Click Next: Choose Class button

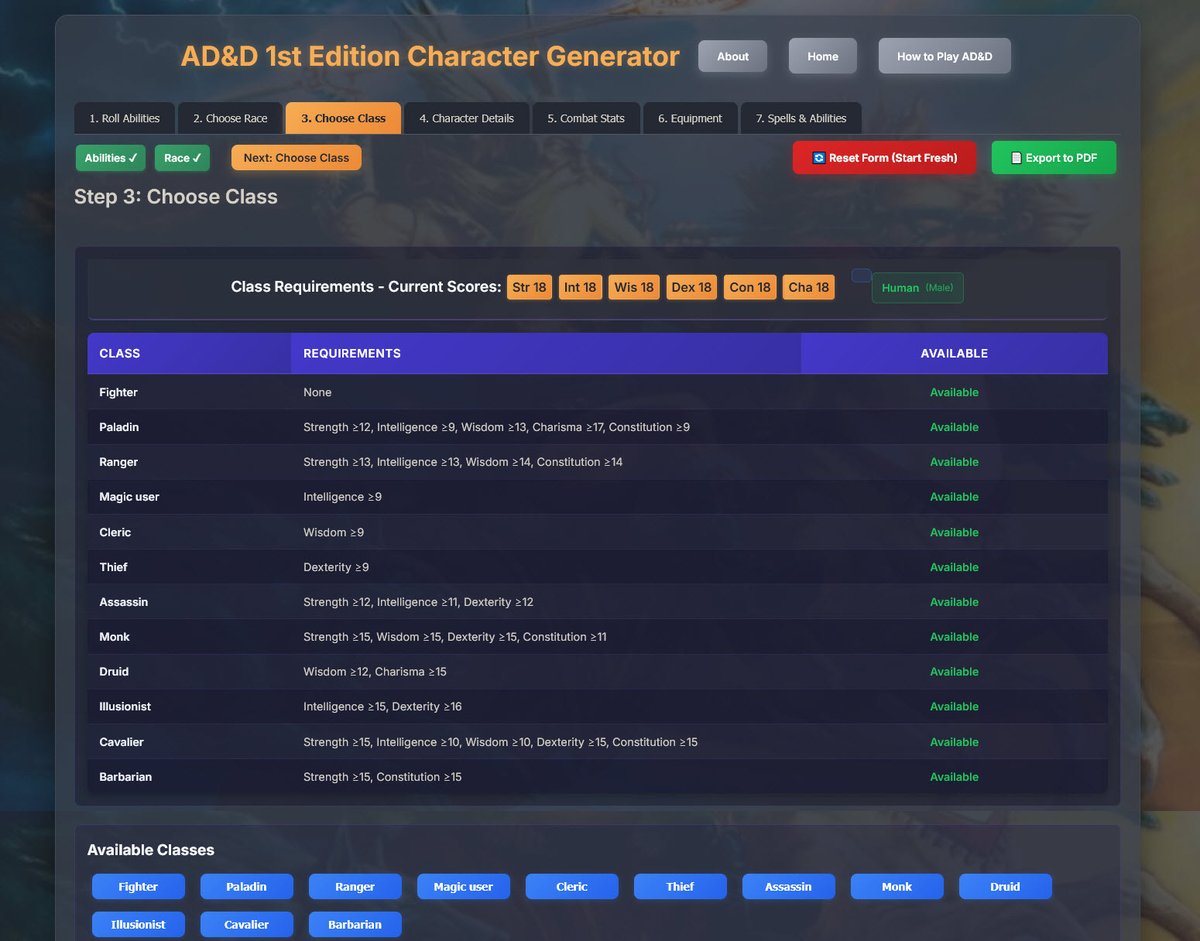pos(296,158)
